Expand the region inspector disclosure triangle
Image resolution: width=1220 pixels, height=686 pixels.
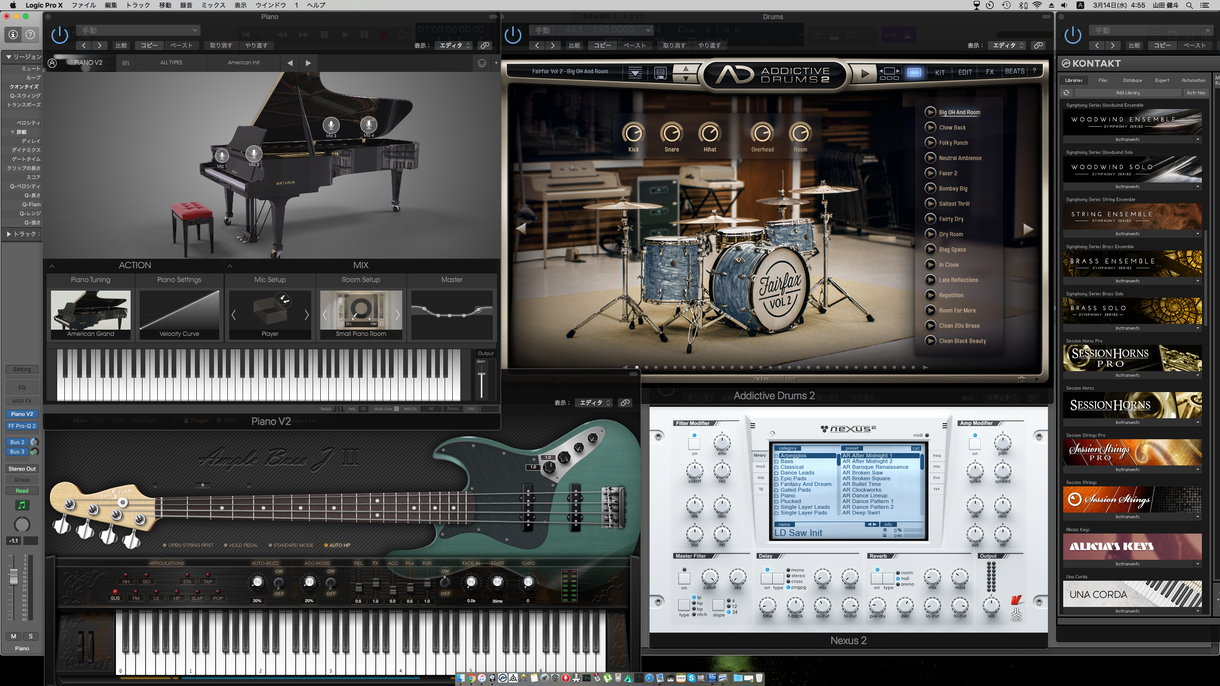click(9, 57)
